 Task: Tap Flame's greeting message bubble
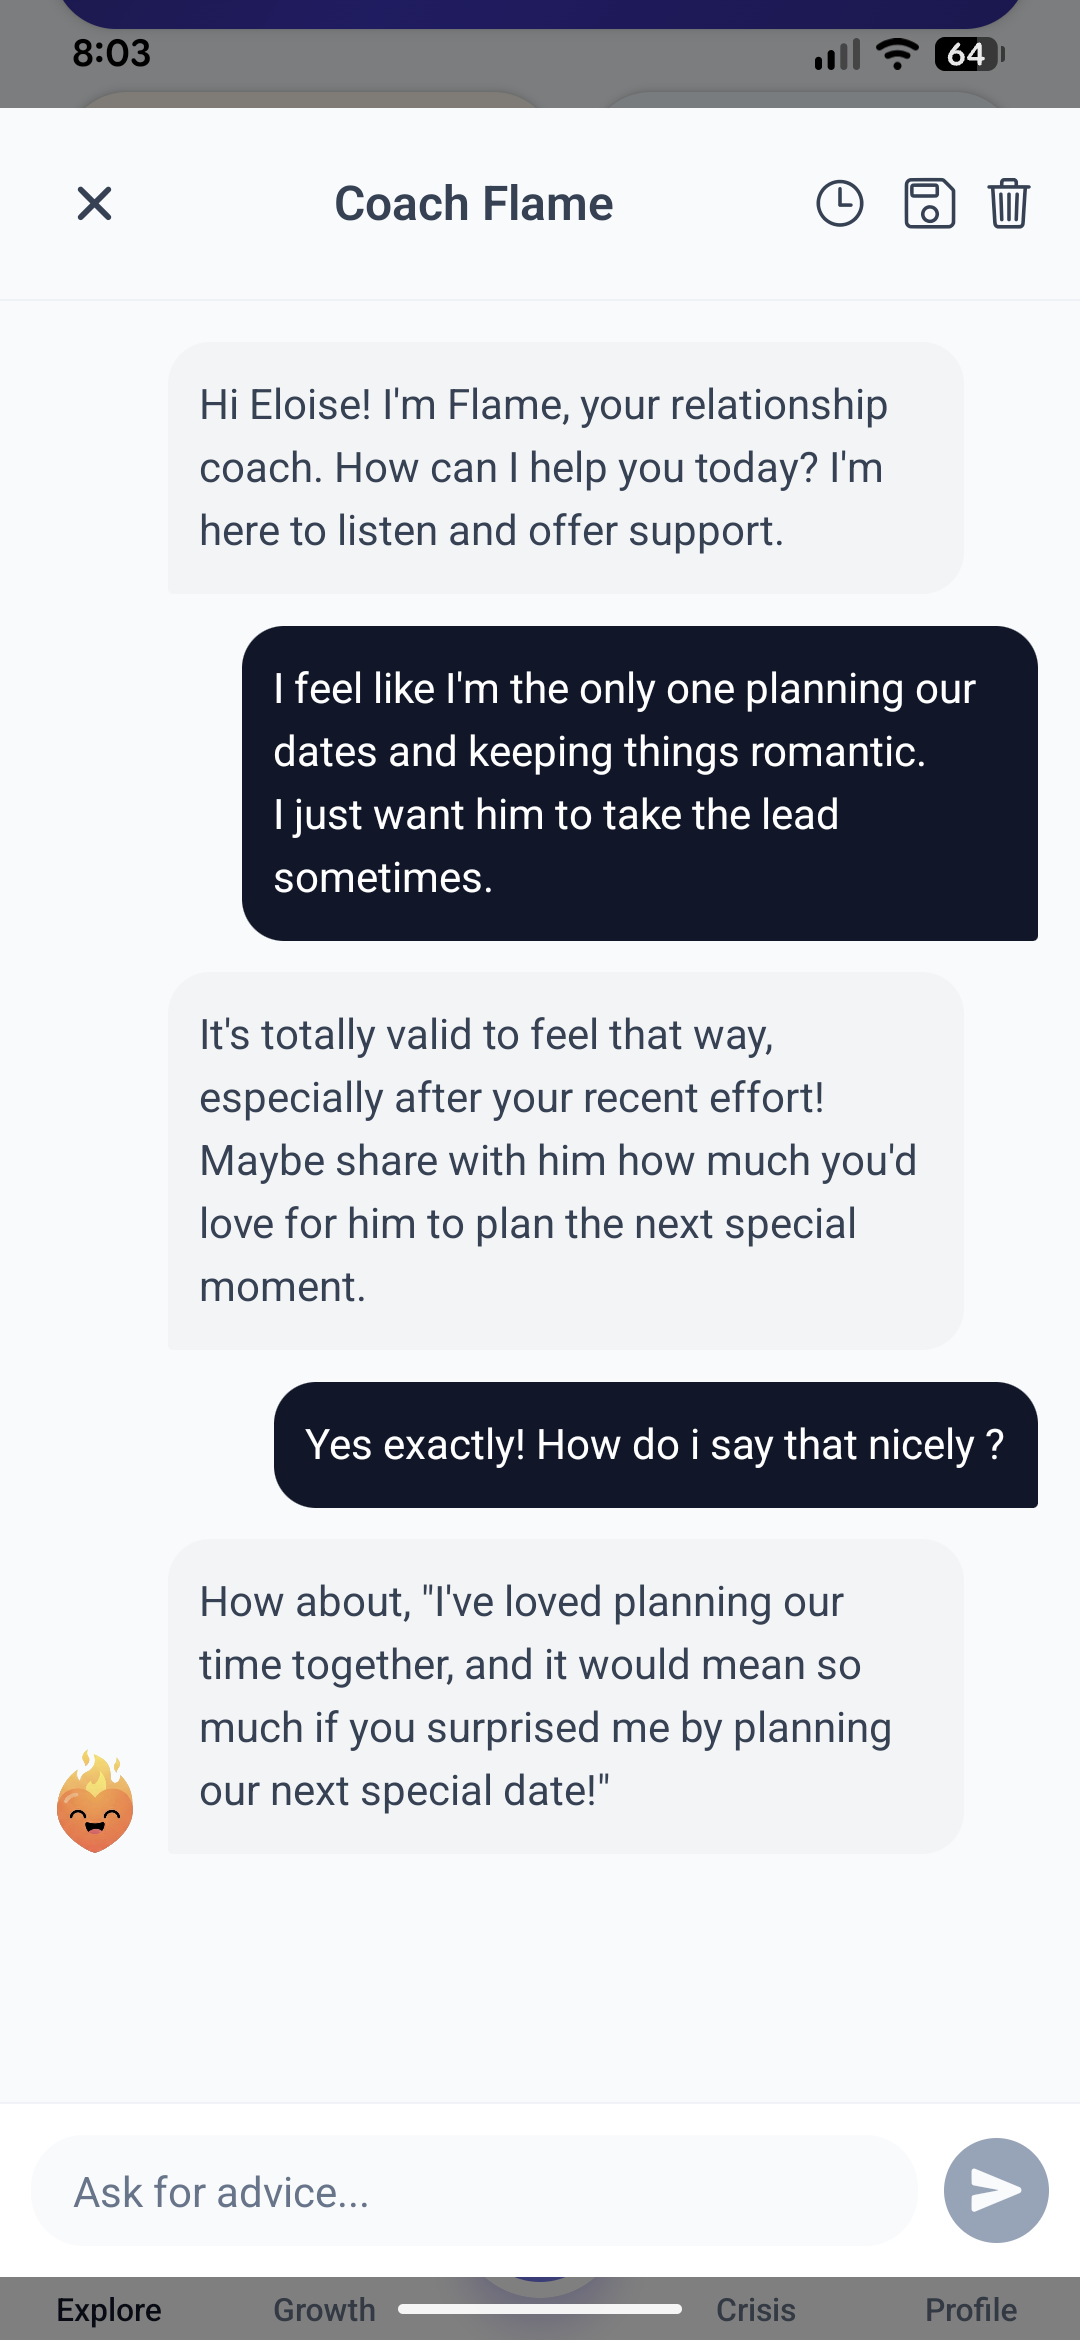click(563, 467)
